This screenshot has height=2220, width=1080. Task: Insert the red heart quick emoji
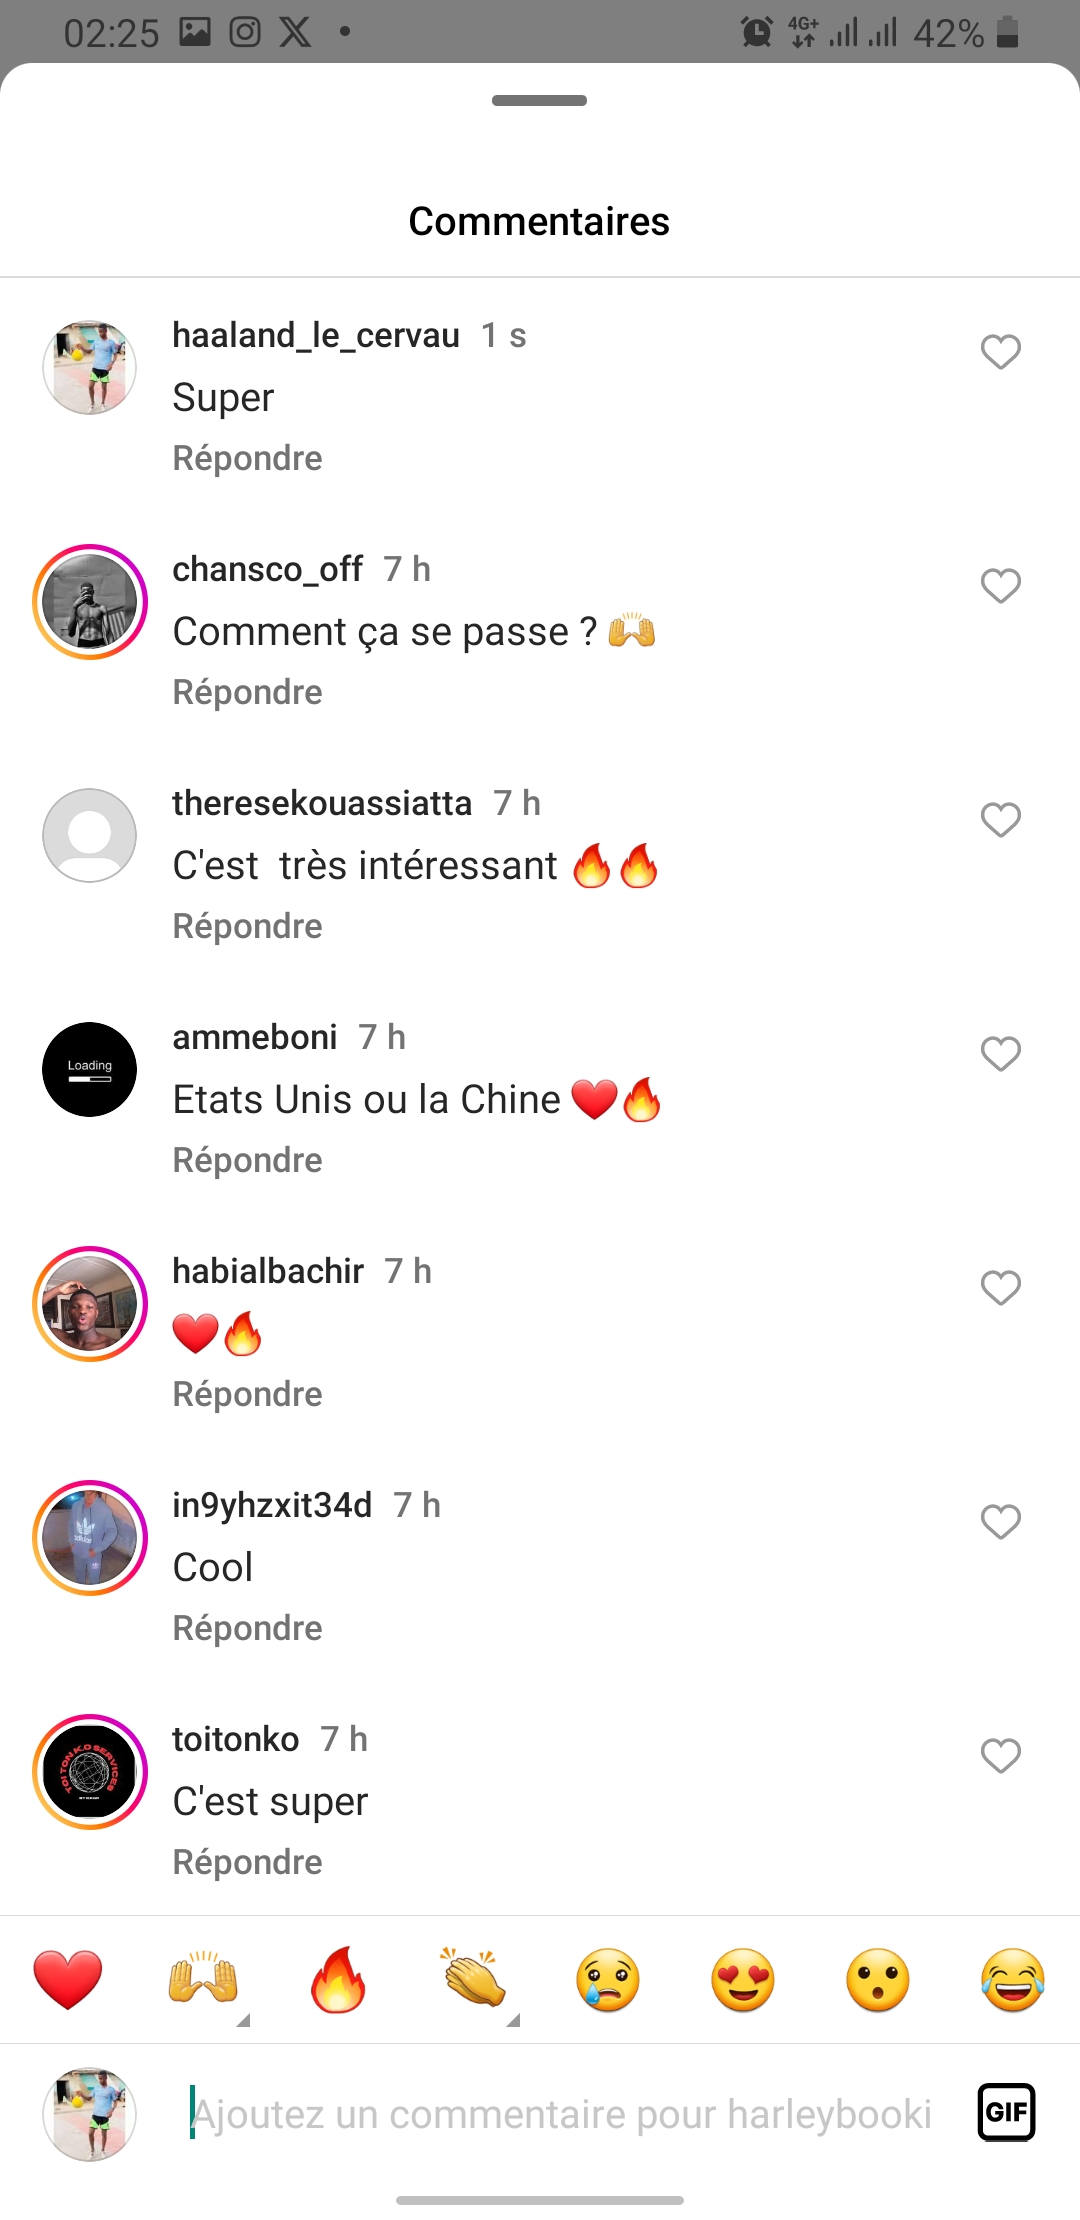coord(68,1980)
